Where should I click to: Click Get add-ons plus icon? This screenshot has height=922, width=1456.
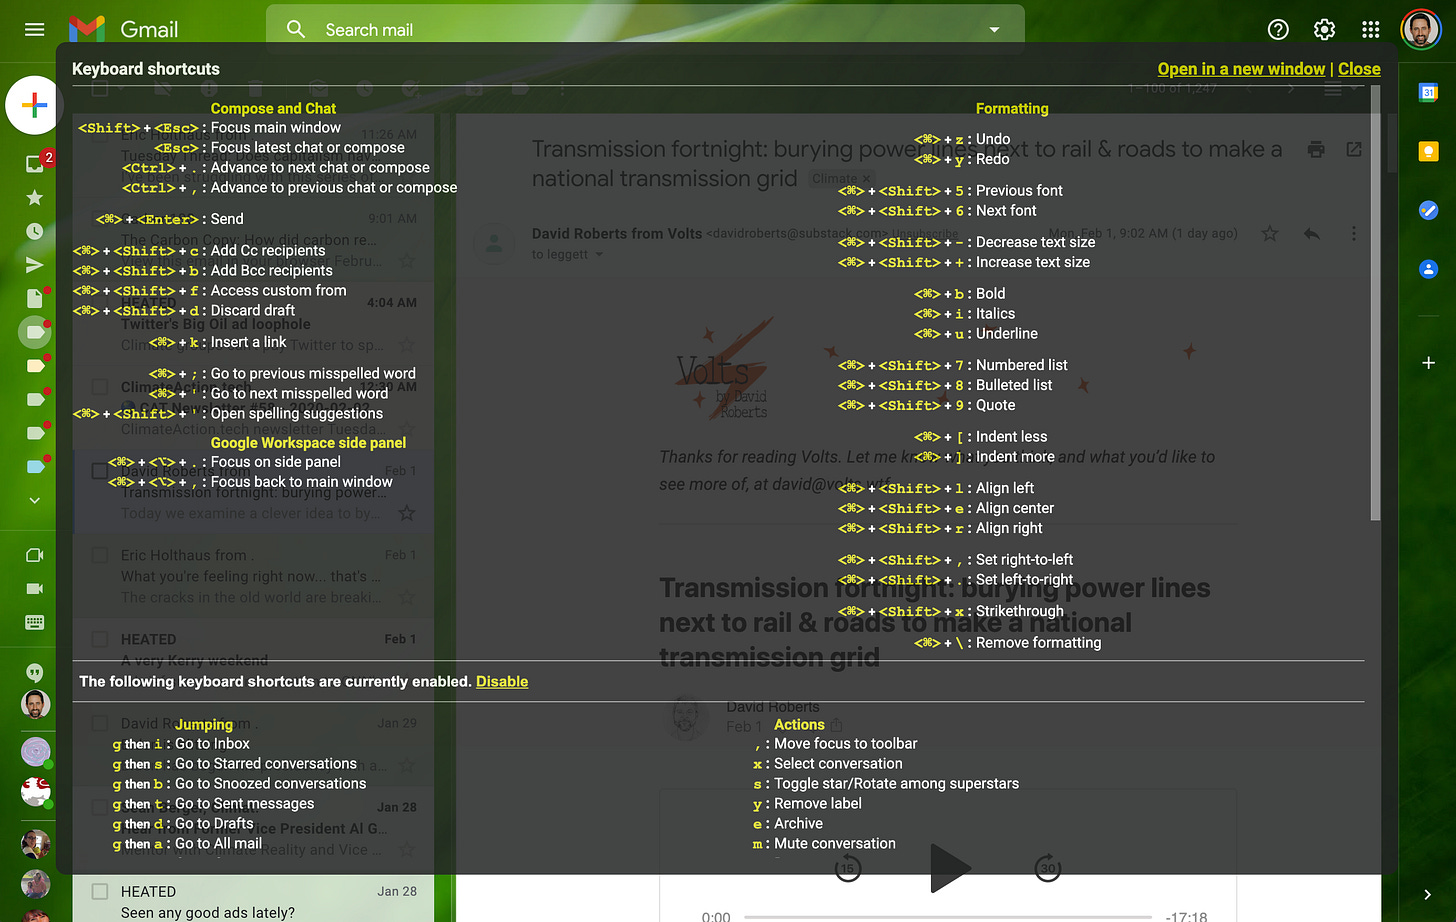pos(1428,363)
